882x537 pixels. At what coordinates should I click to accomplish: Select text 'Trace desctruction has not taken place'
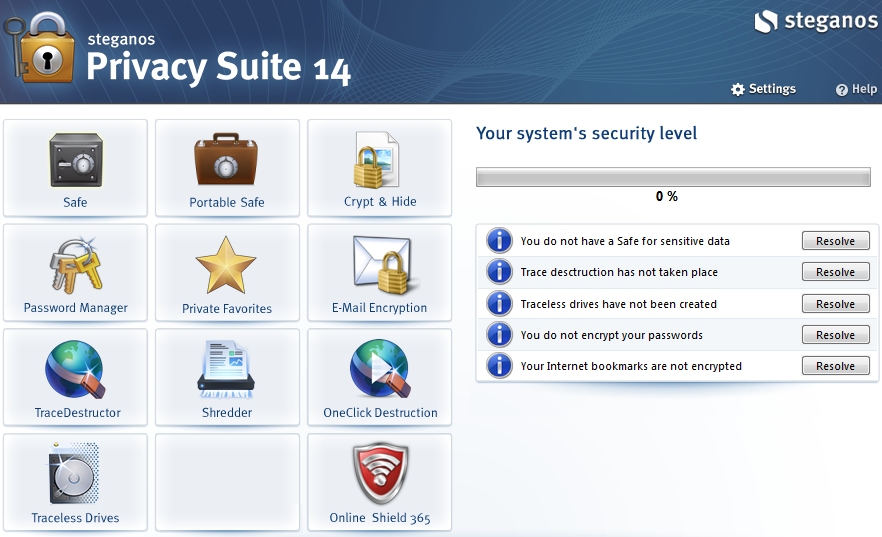pyautogui.click(x=619, y=272)
